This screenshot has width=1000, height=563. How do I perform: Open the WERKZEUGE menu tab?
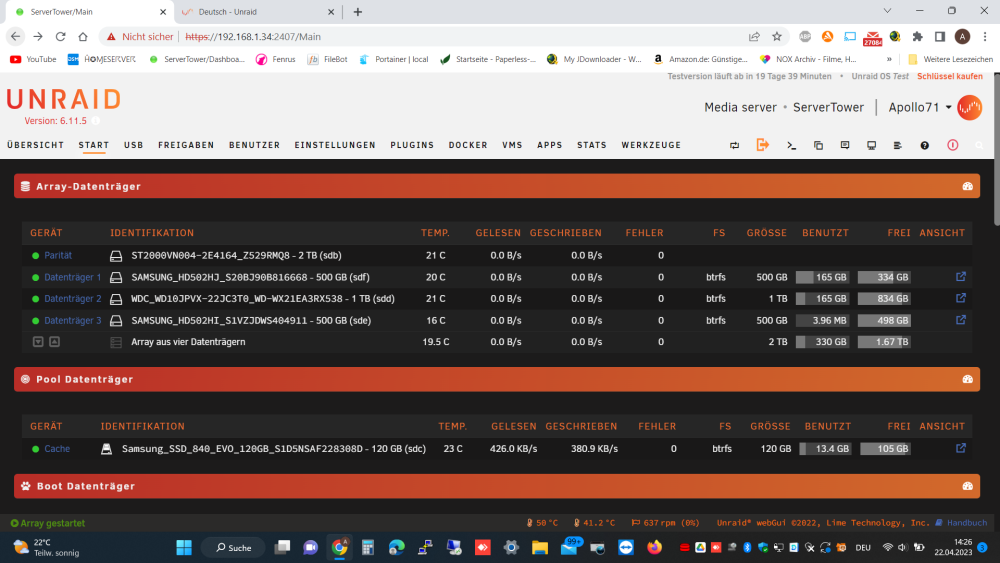651,145
